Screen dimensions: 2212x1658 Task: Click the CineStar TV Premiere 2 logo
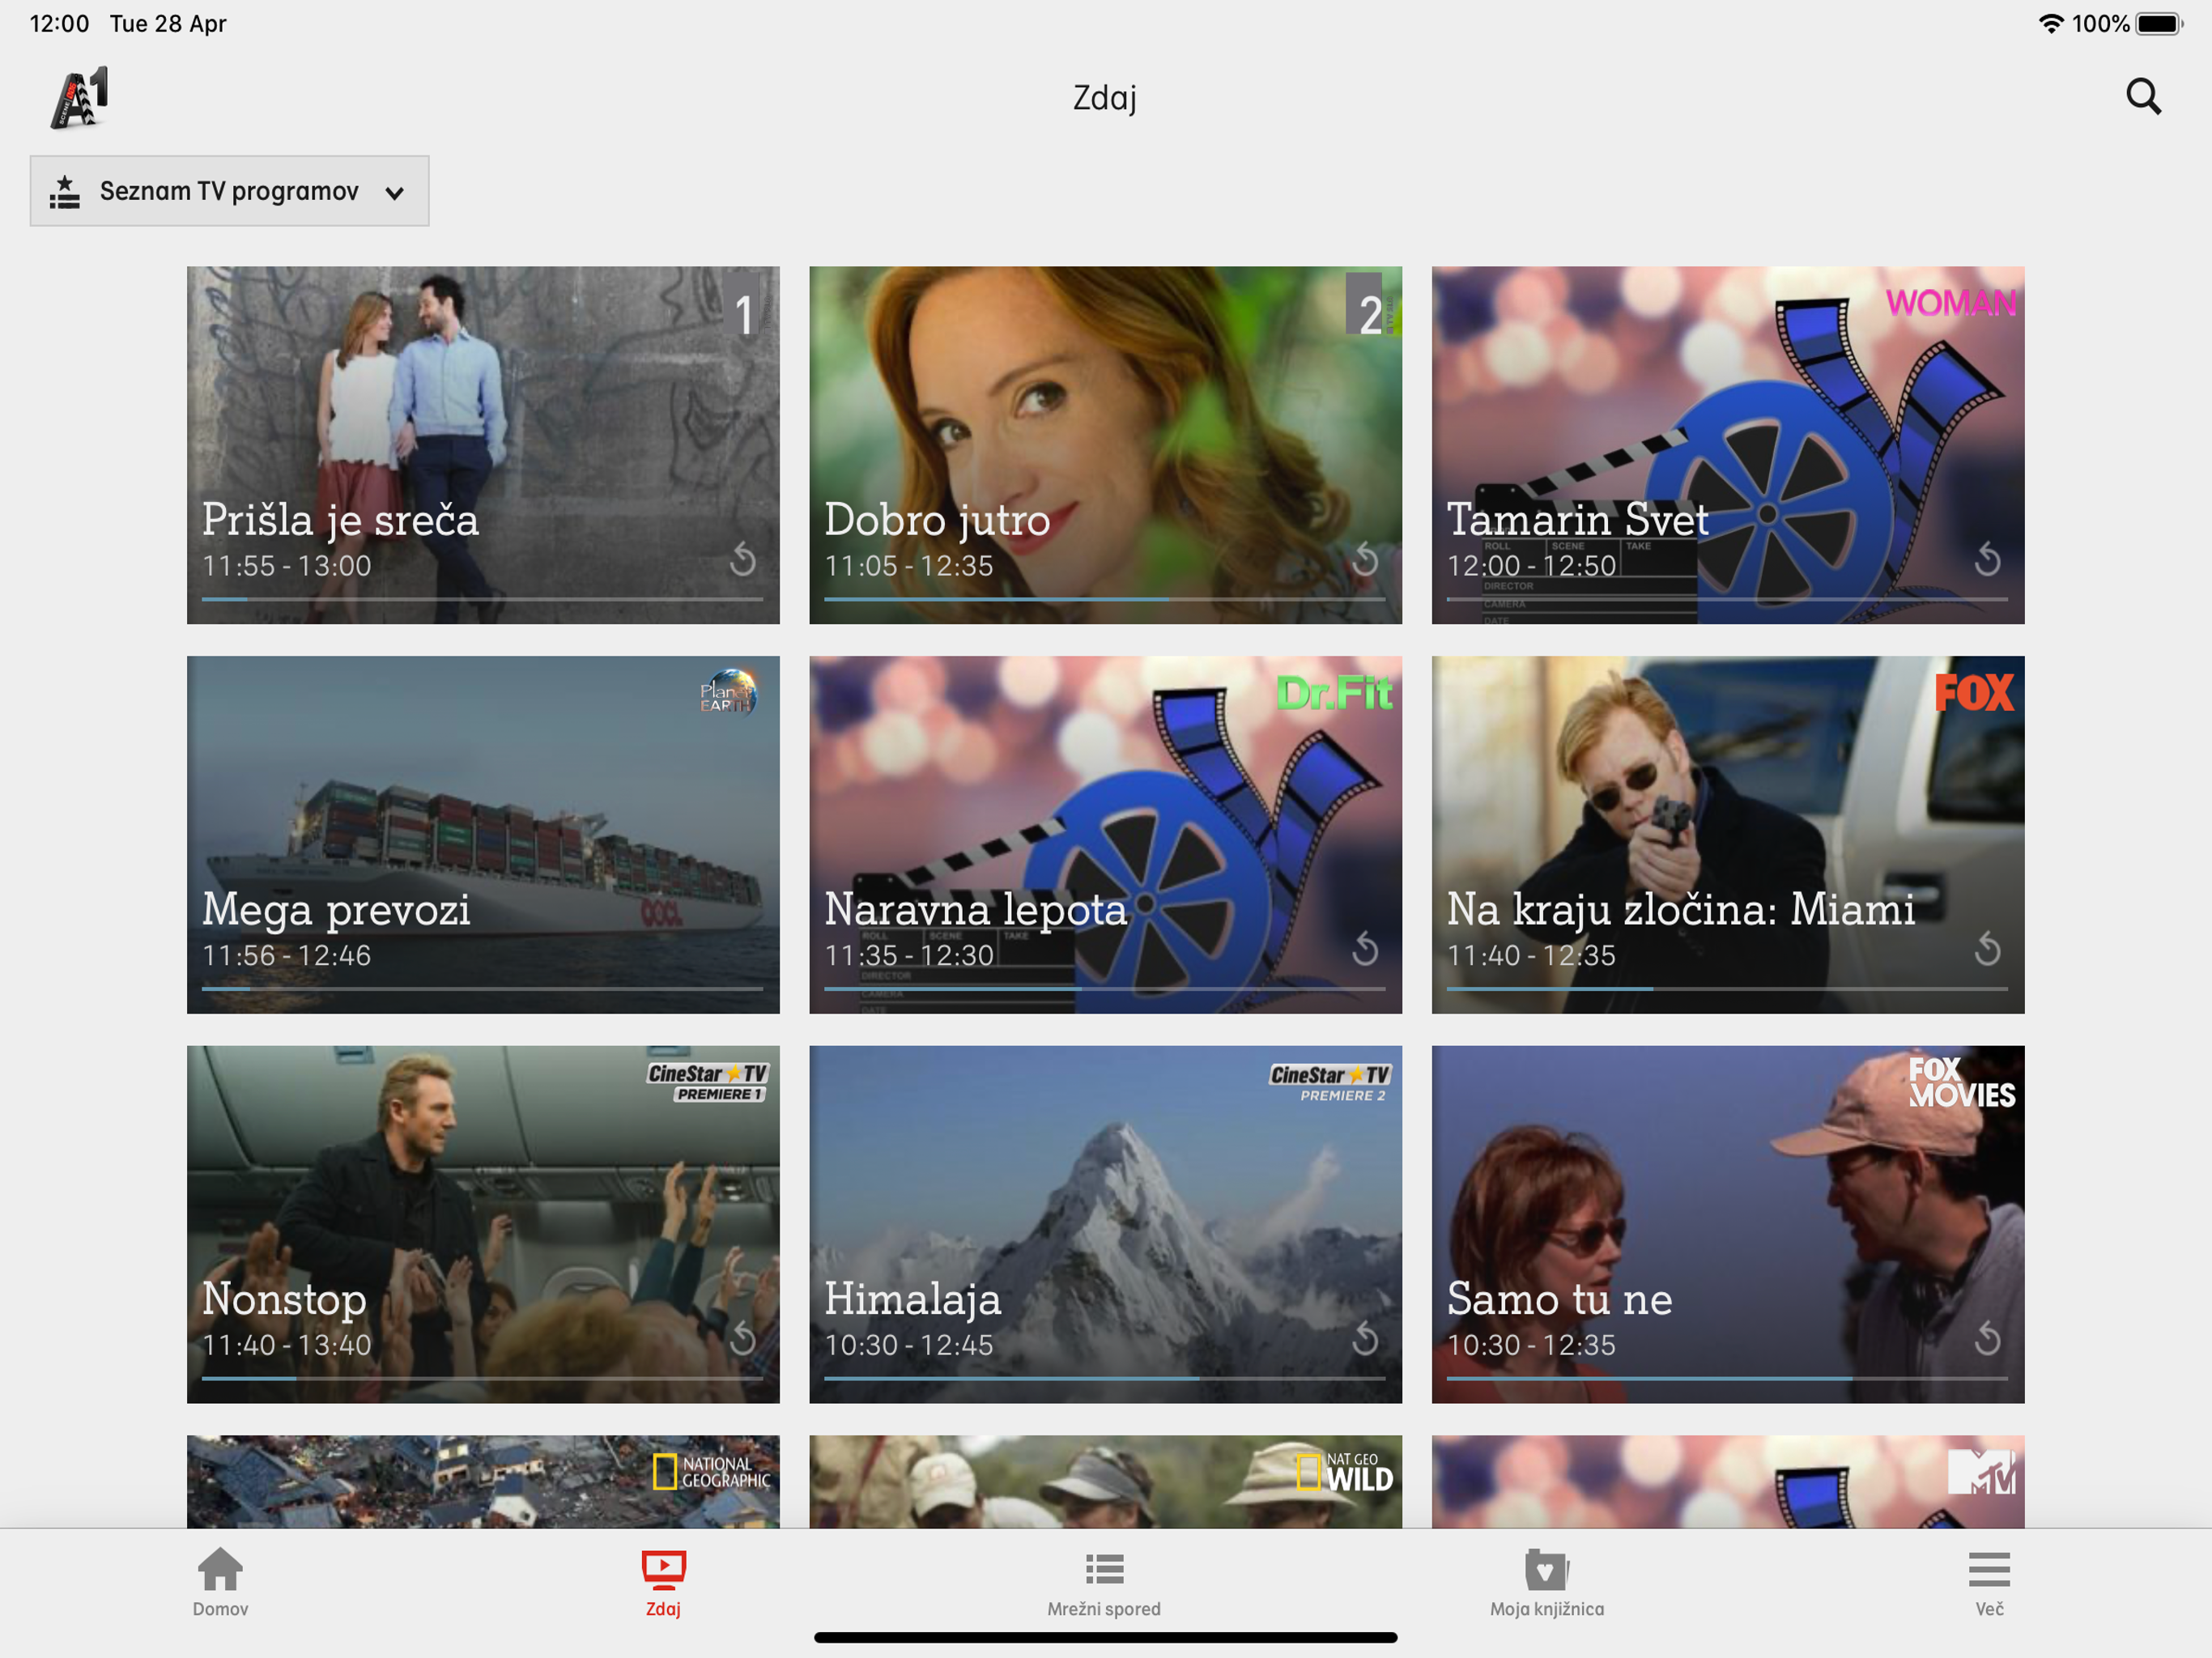pos(1330,1082)
